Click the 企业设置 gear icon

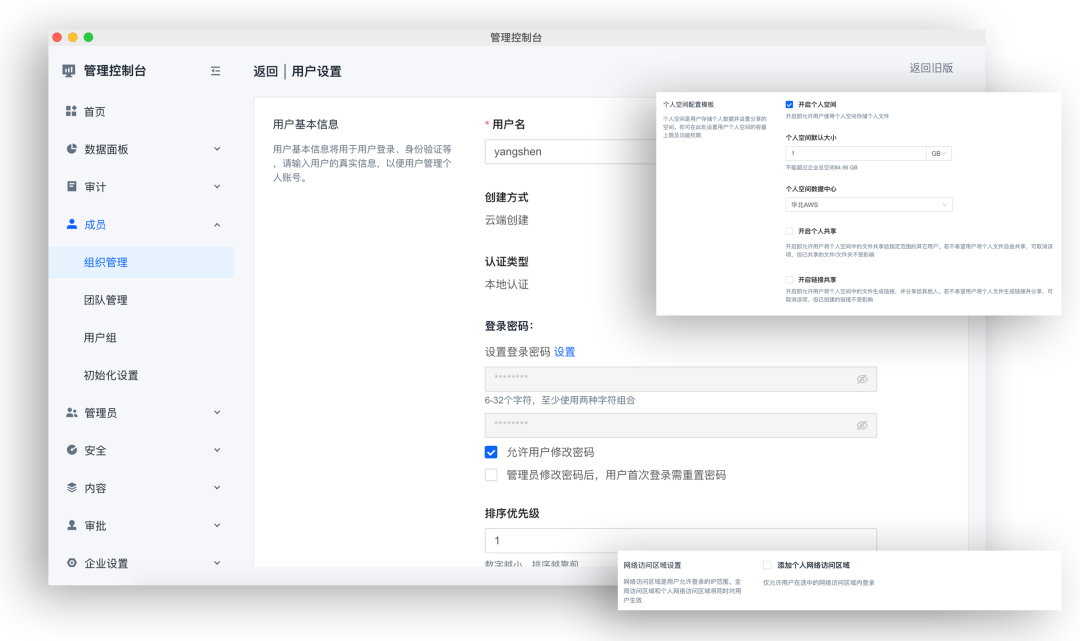pyautogui.click(x=72, y=563)
